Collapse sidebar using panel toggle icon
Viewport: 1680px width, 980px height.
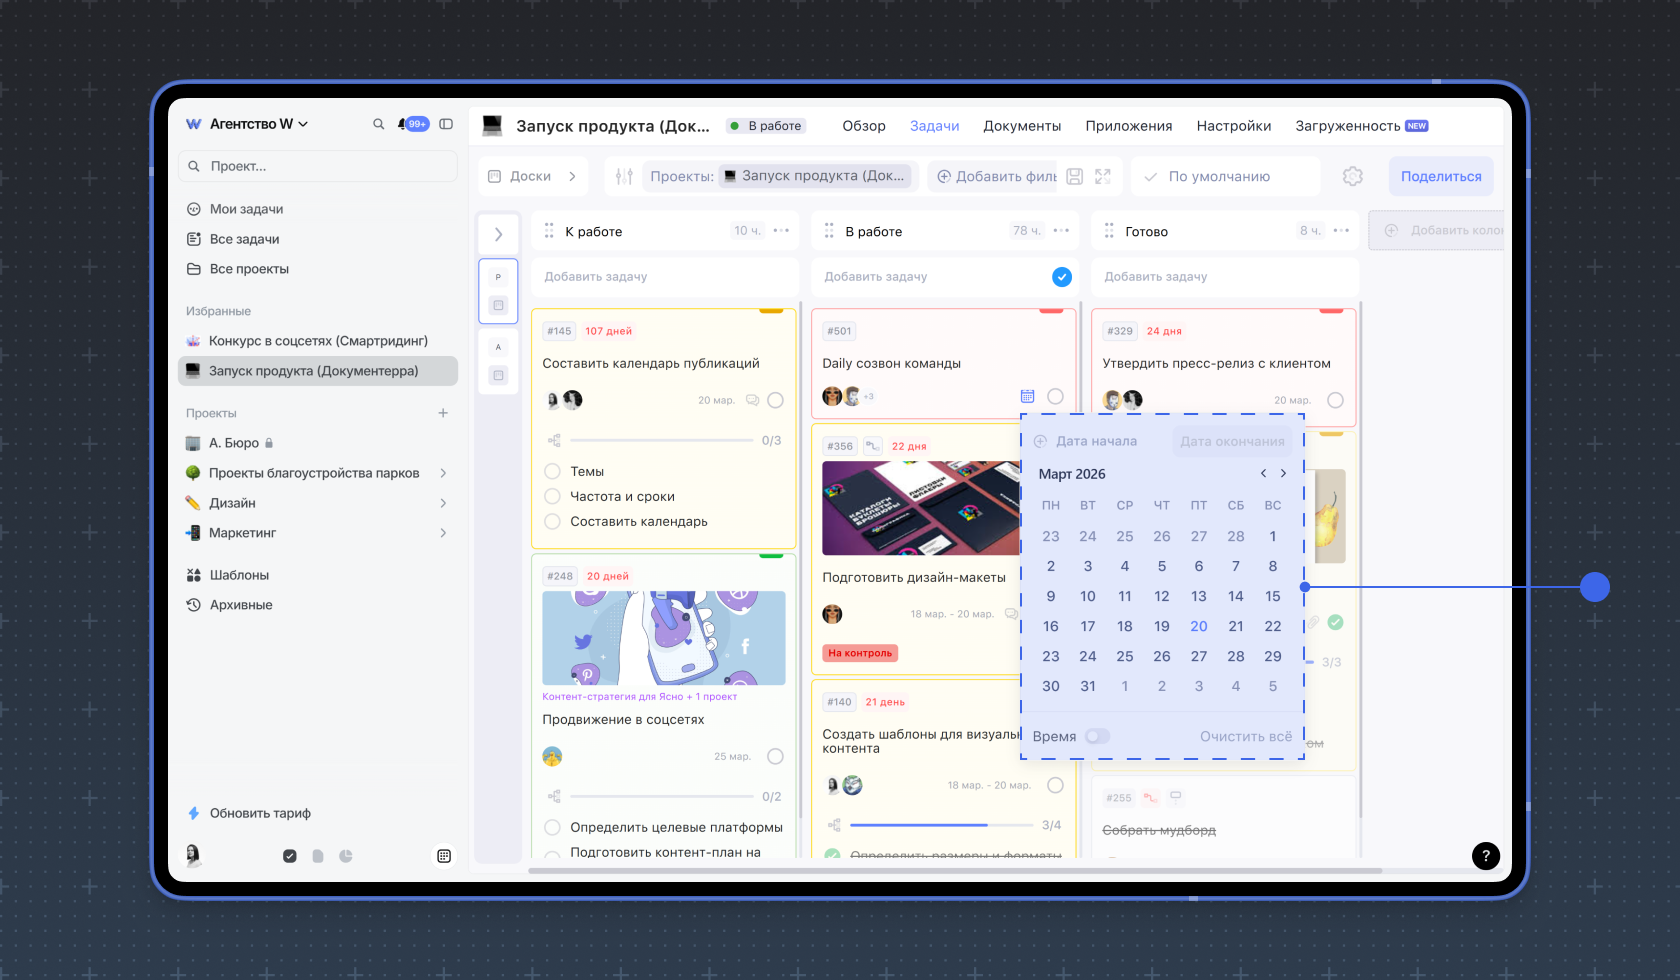[x=446, y=124]
